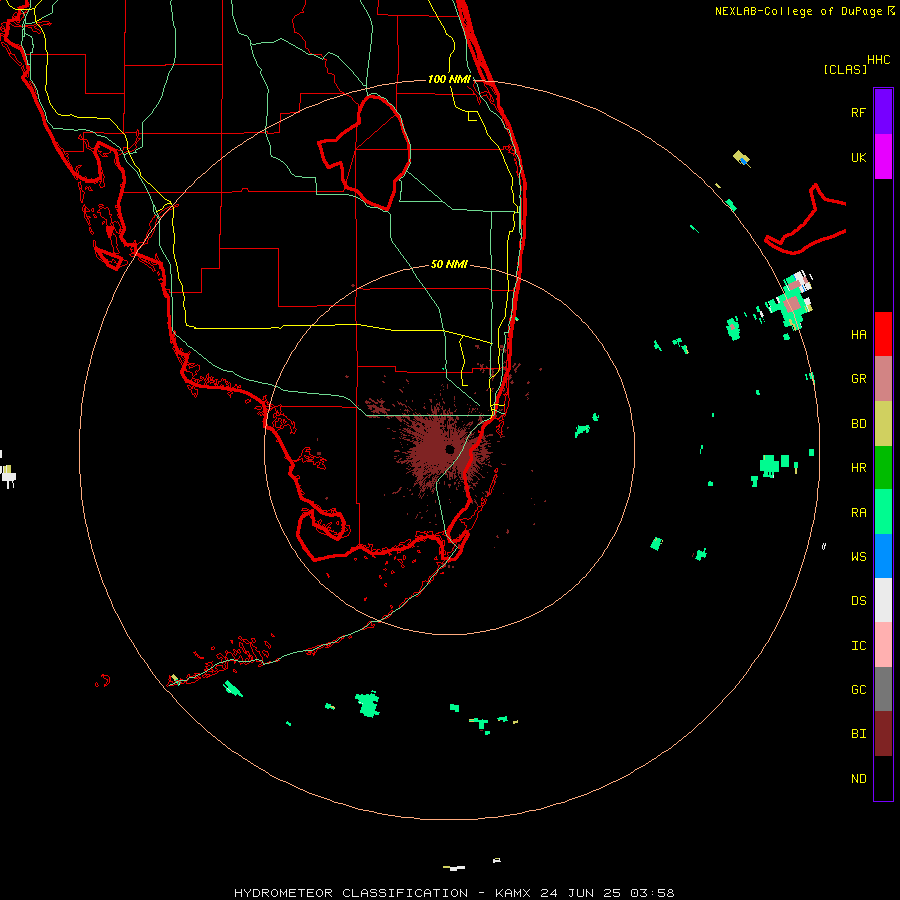Click the DS legend label
Image resolution: width=900 pixels, height=900 pixels.
(858, 601)
